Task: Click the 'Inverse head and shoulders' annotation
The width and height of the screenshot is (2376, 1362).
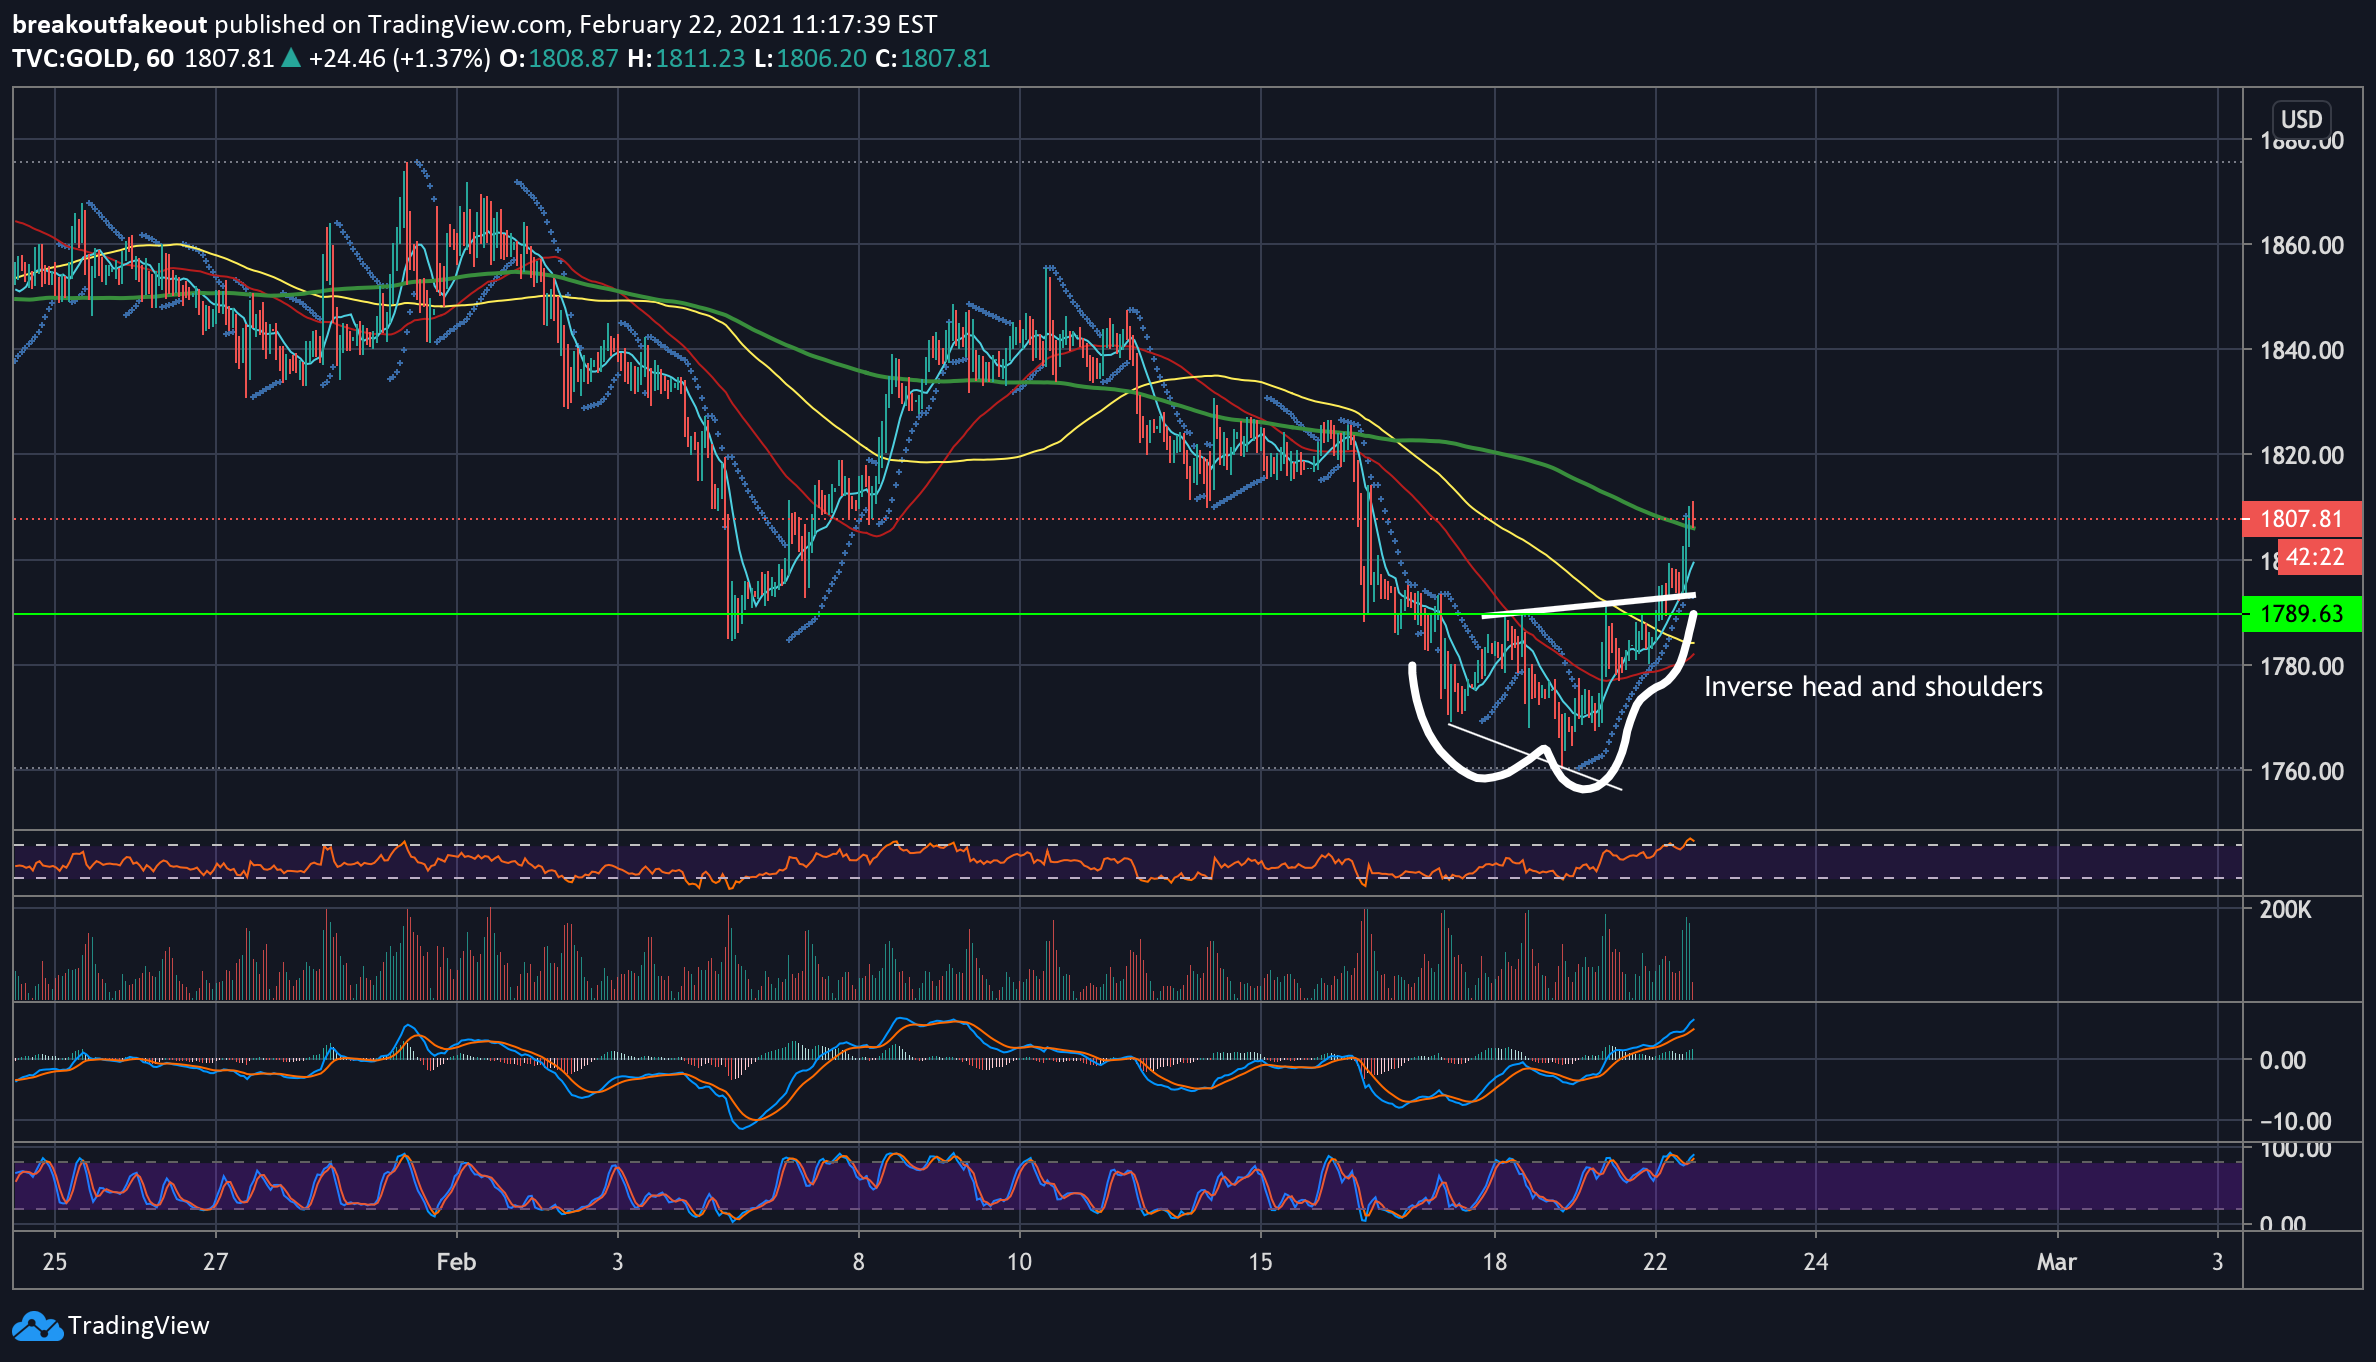Action: click(1873, 686)
